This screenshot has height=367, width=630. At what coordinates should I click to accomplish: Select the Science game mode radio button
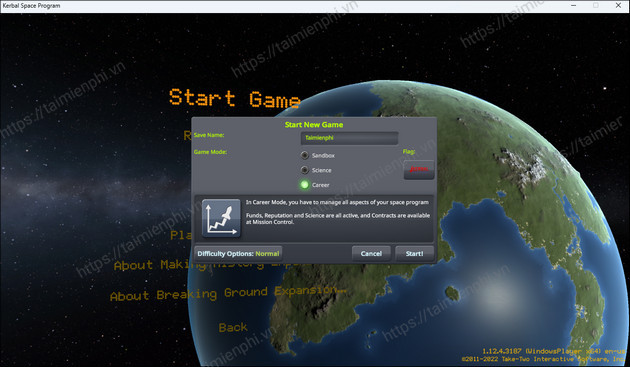(305, 170)
